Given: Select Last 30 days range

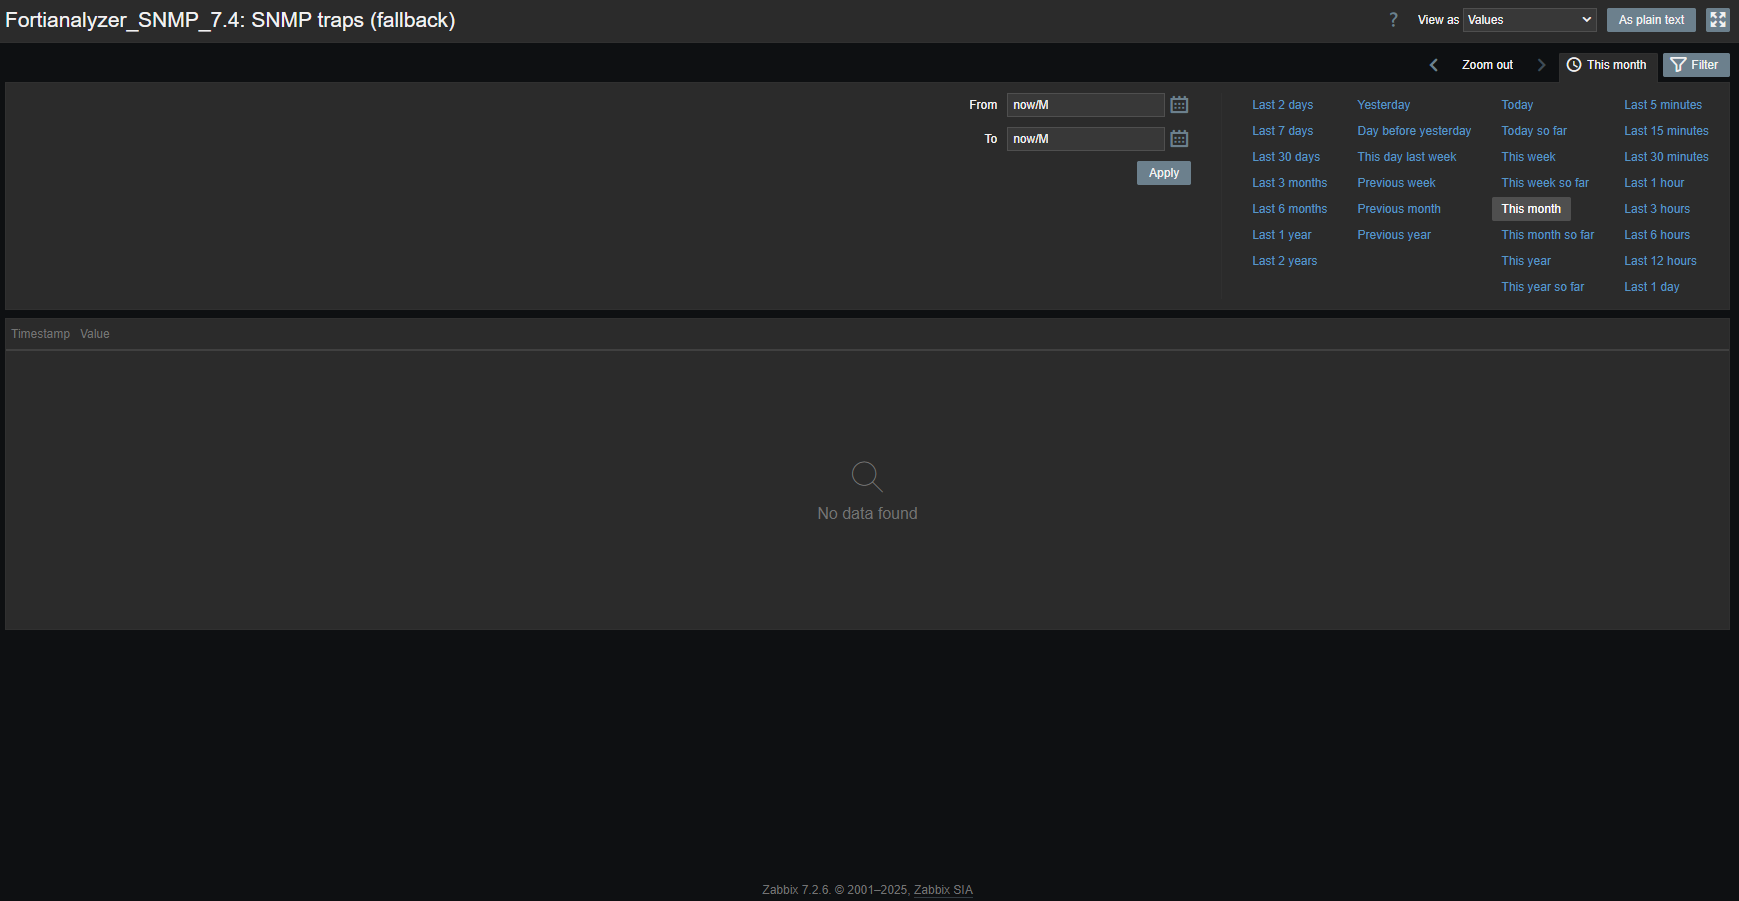Looking at the screenshot, I should pos(1286,157).
